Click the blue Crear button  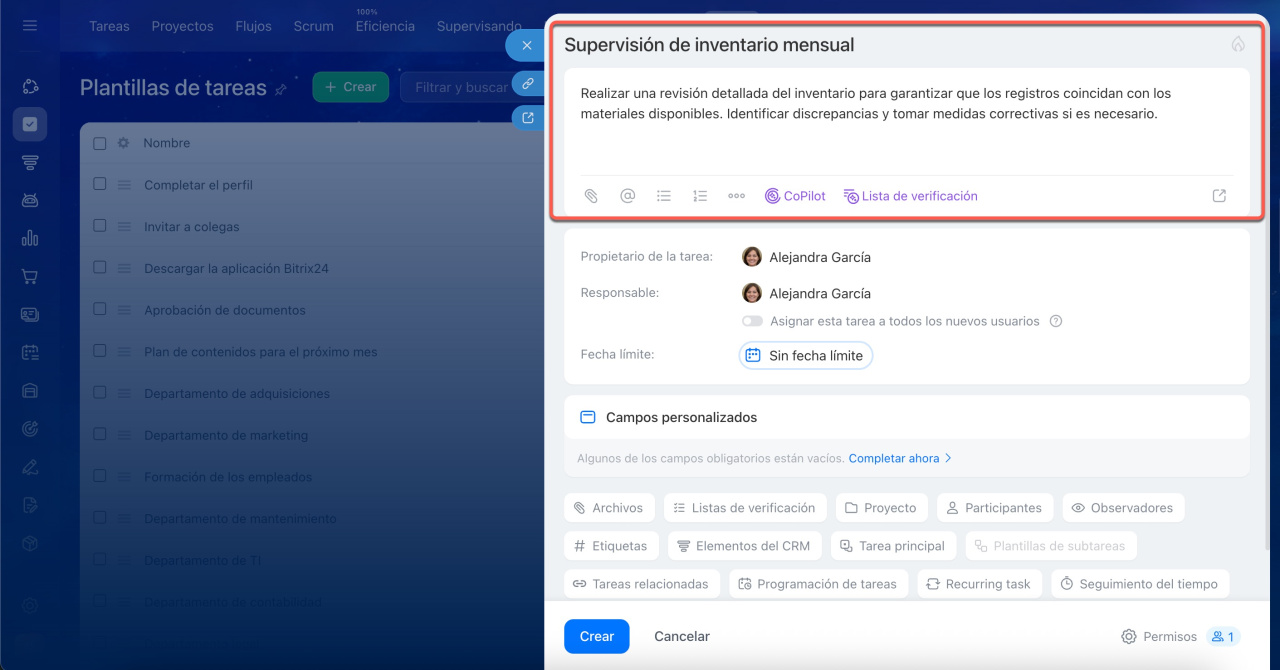(x=596, y=636)
